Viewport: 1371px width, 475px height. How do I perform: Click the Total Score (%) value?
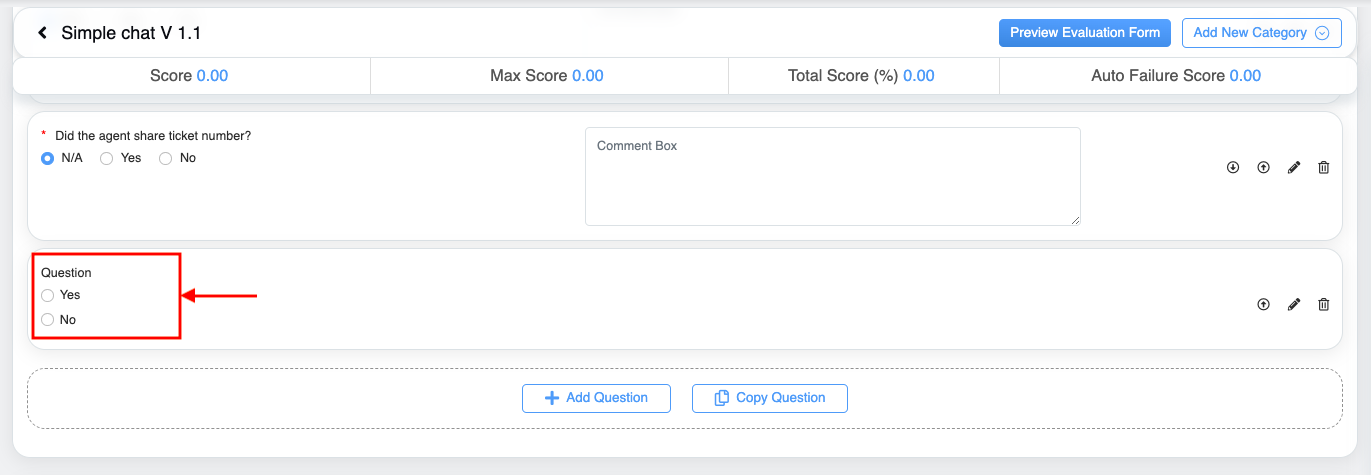coord(919,76)
